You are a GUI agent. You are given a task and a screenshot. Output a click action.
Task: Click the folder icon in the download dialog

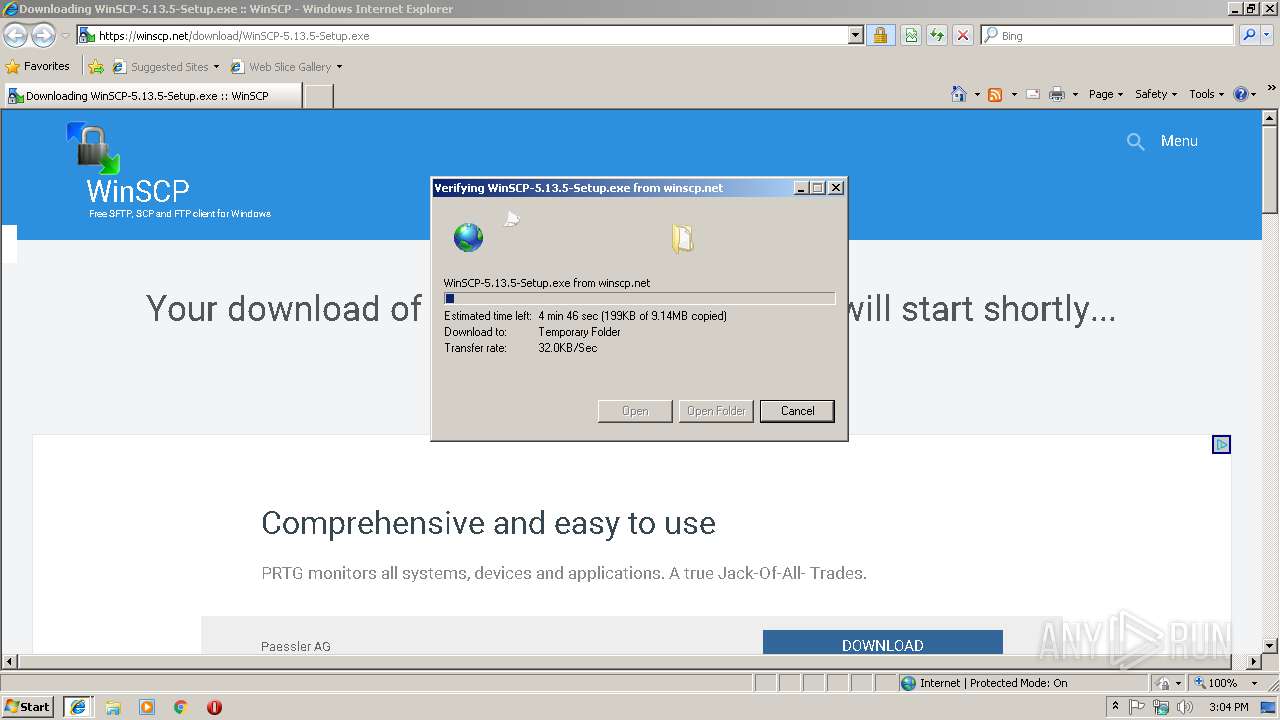coord(682,238)
